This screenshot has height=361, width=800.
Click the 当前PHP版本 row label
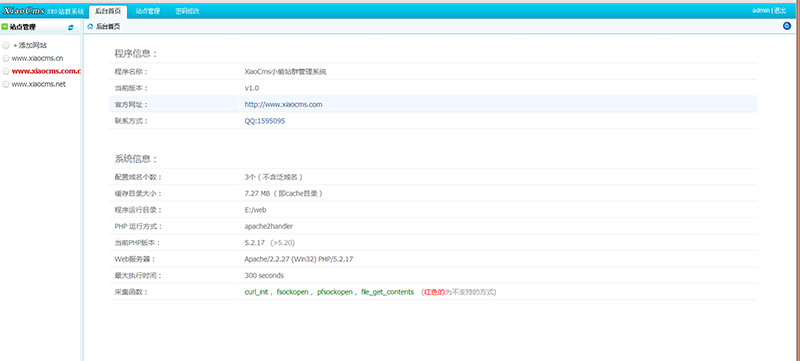[x=136, y=243]
